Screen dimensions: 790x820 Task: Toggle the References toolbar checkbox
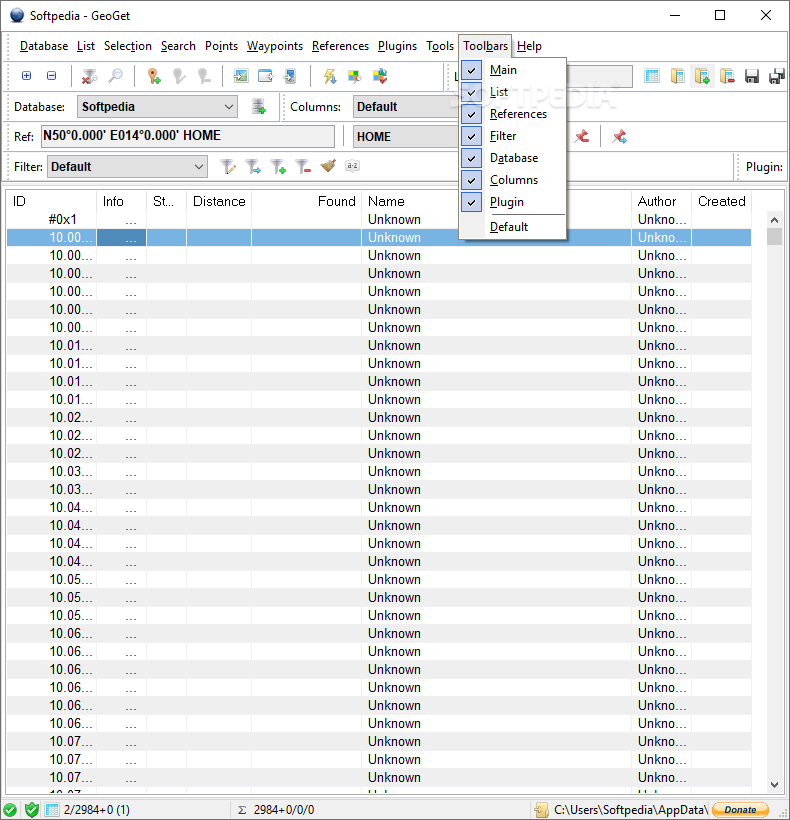click(471, 114)
